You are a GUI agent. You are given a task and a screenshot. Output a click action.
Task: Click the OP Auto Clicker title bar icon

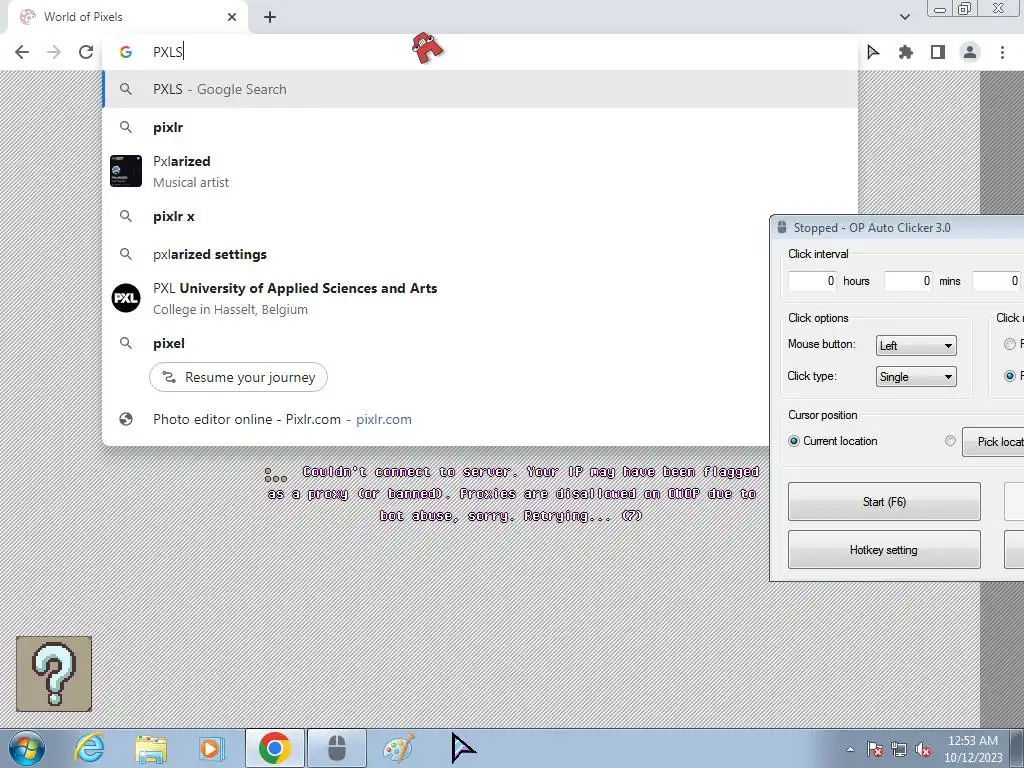[782, 228]
